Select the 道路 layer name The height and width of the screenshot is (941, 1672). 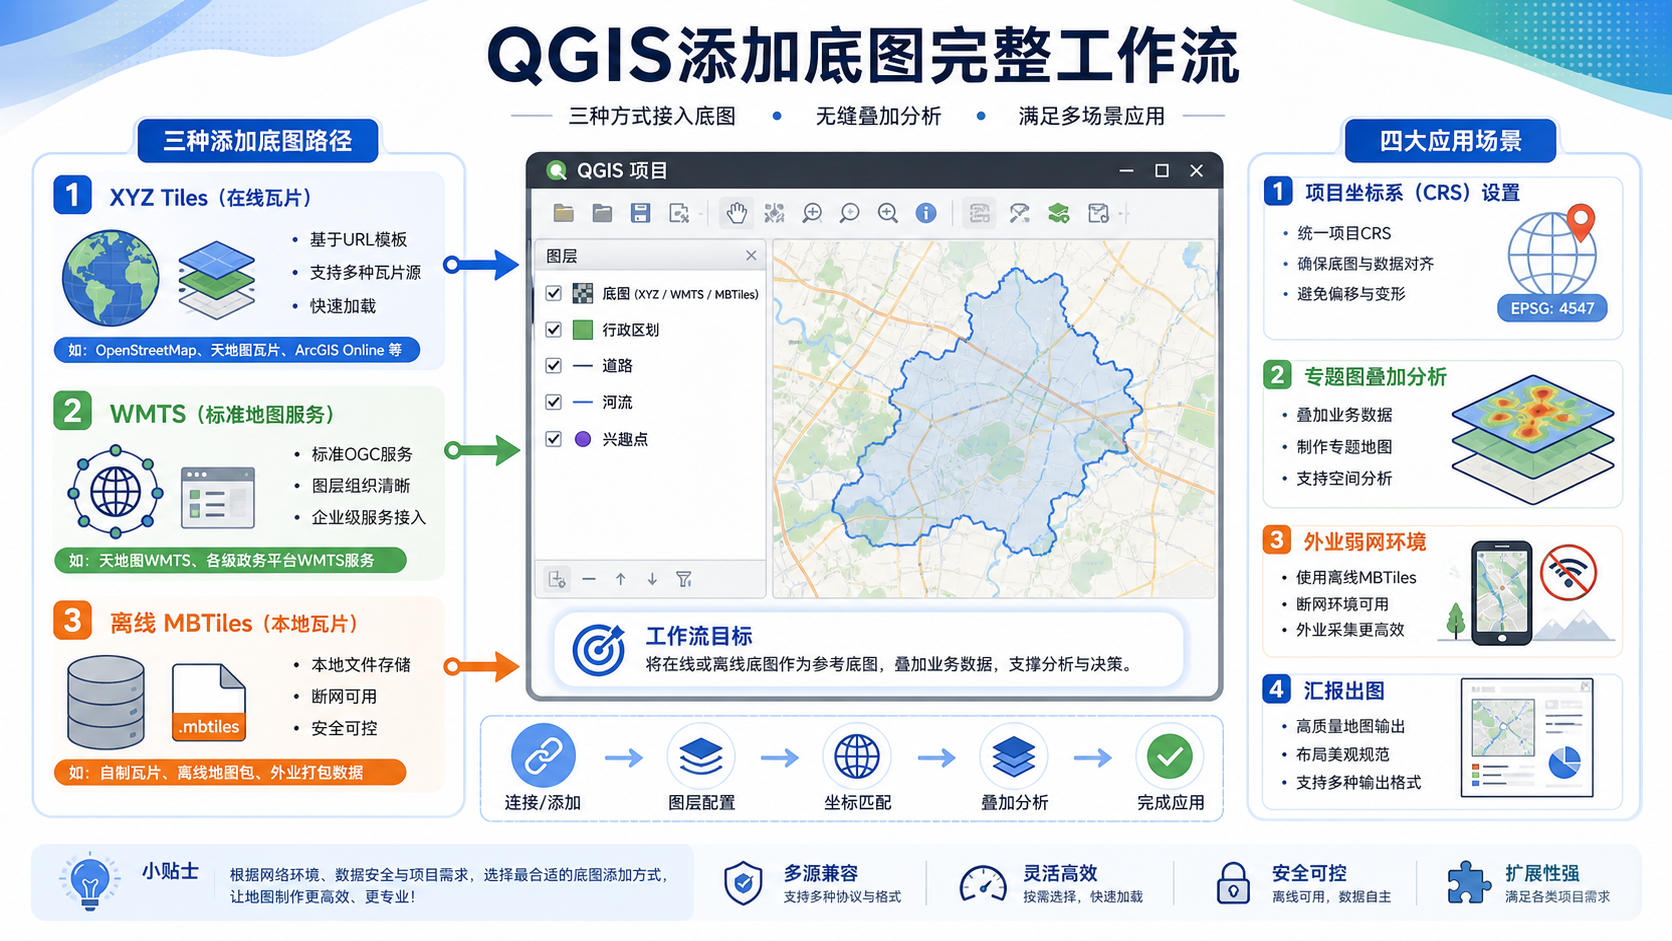(617, 366)
